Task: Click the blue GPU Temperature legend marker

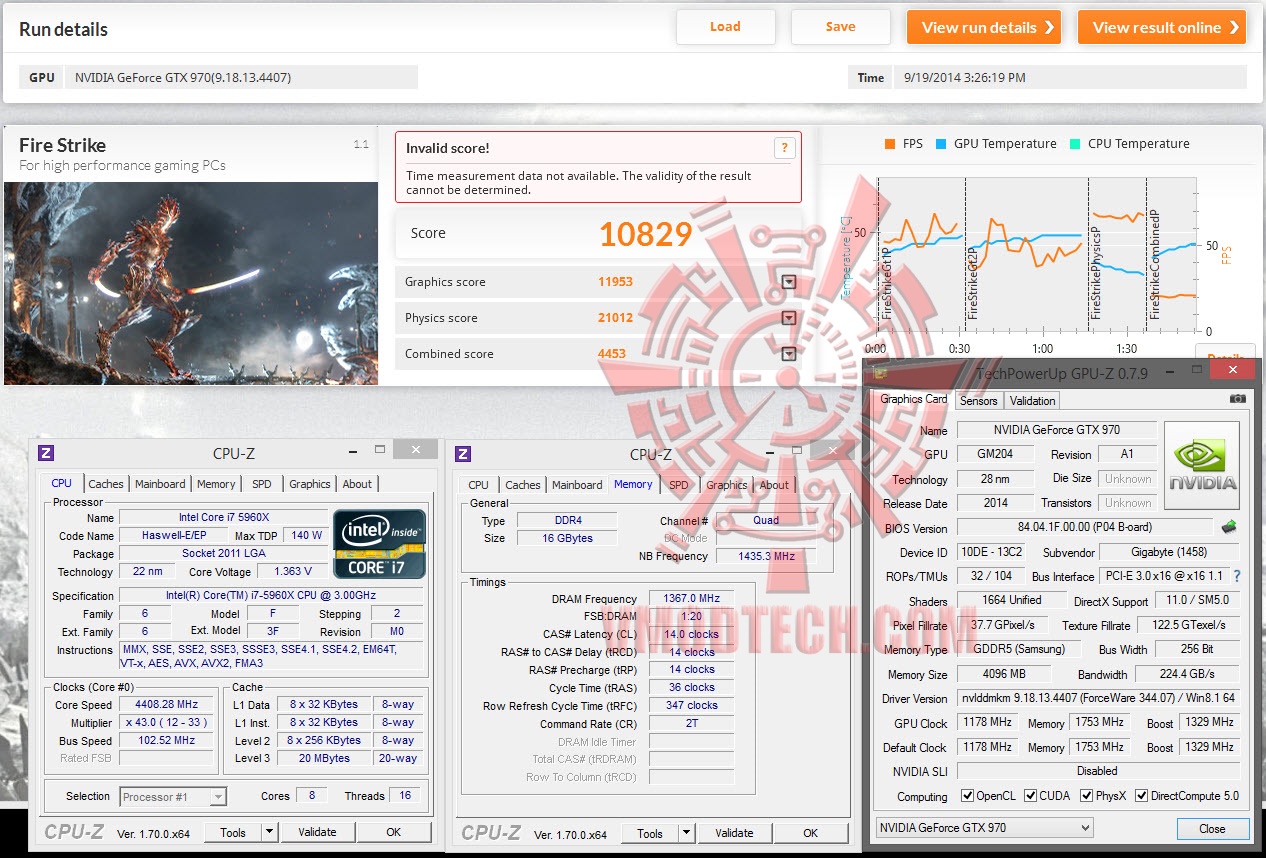Action: click(x=941, y=144)
